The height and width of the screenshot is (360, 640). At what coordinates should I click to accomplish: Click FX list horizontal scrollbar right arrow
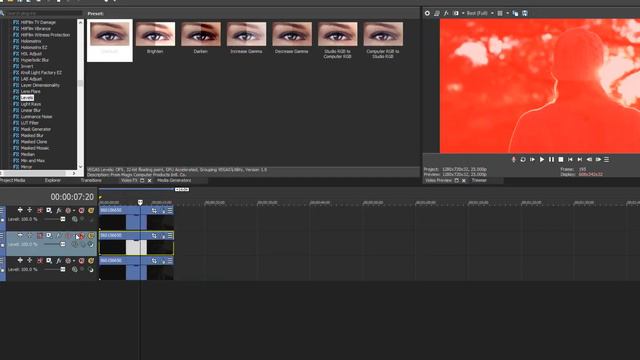74,173
